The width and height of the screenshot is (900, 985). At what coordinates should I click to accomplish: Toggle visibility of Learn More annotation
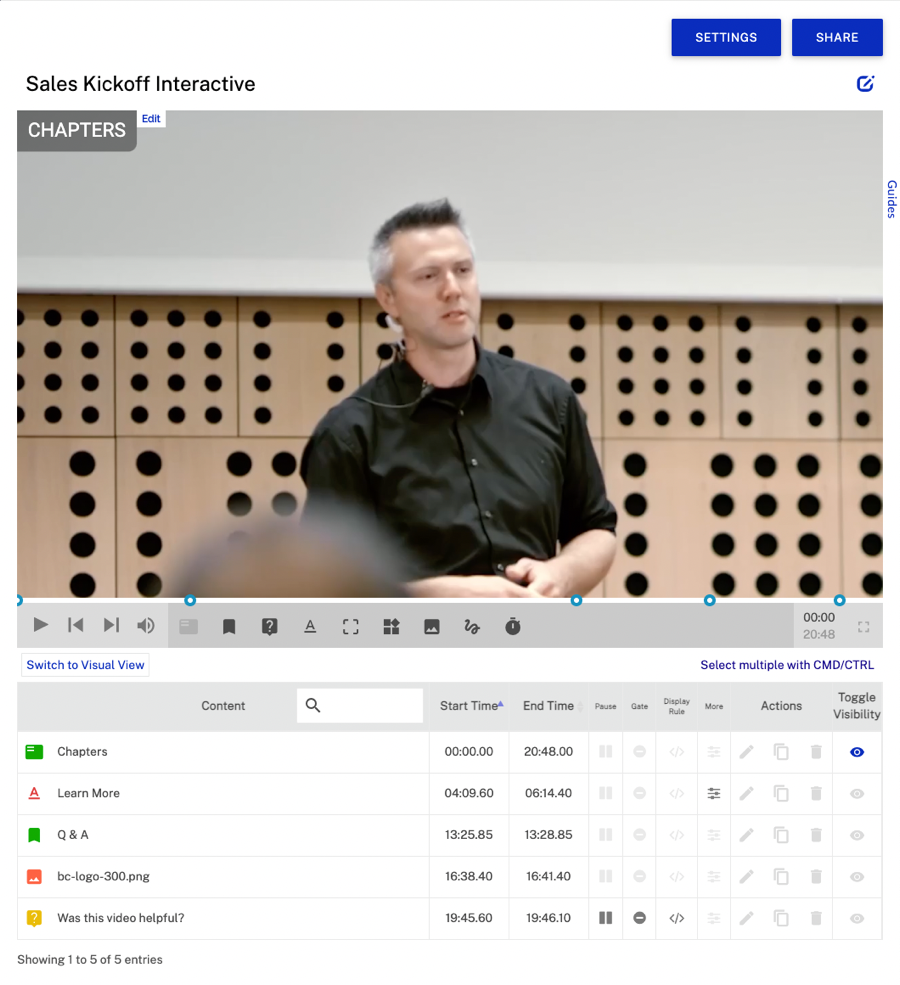857,794
